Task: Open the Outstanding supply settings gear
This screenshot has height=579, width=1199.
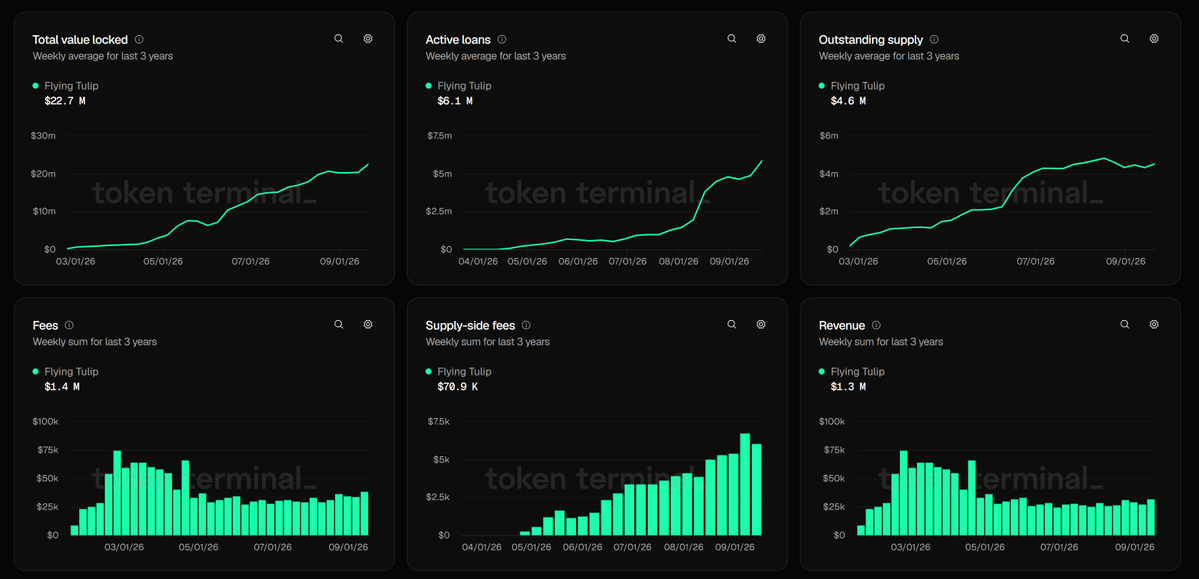Action: pos(1154,38)
